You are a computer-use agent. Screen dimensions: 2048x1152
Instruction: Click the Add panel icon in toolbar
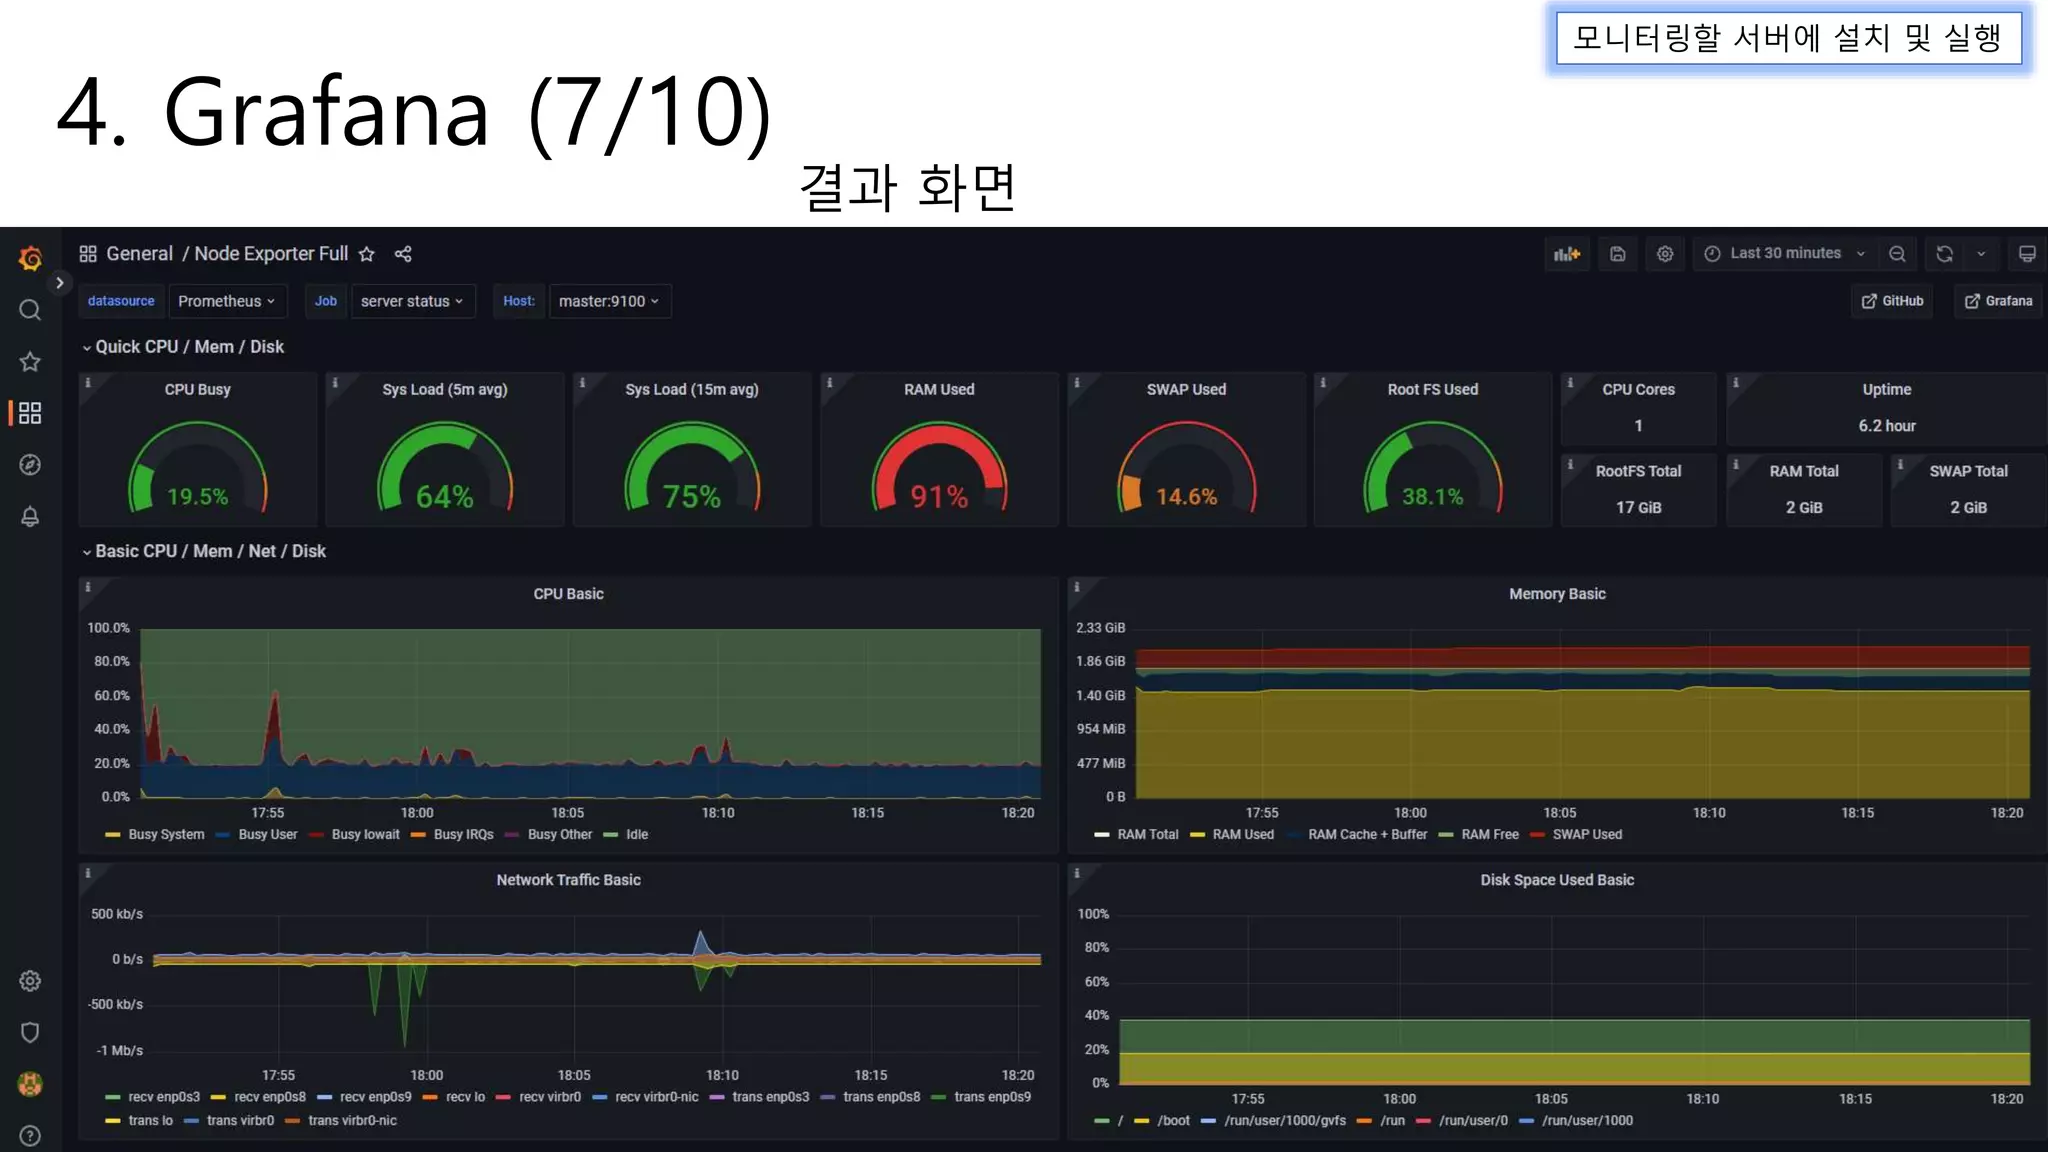tap(1566, 254)
